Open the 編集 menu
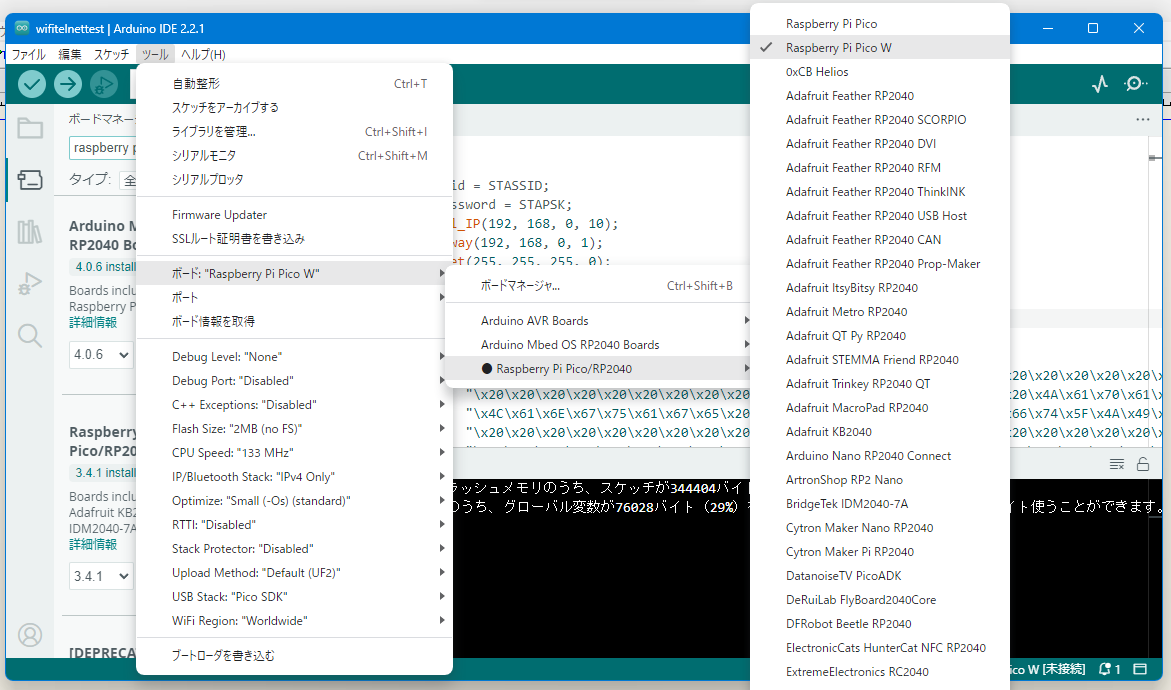Screen dimensions: 1171x690 (70, 55)
